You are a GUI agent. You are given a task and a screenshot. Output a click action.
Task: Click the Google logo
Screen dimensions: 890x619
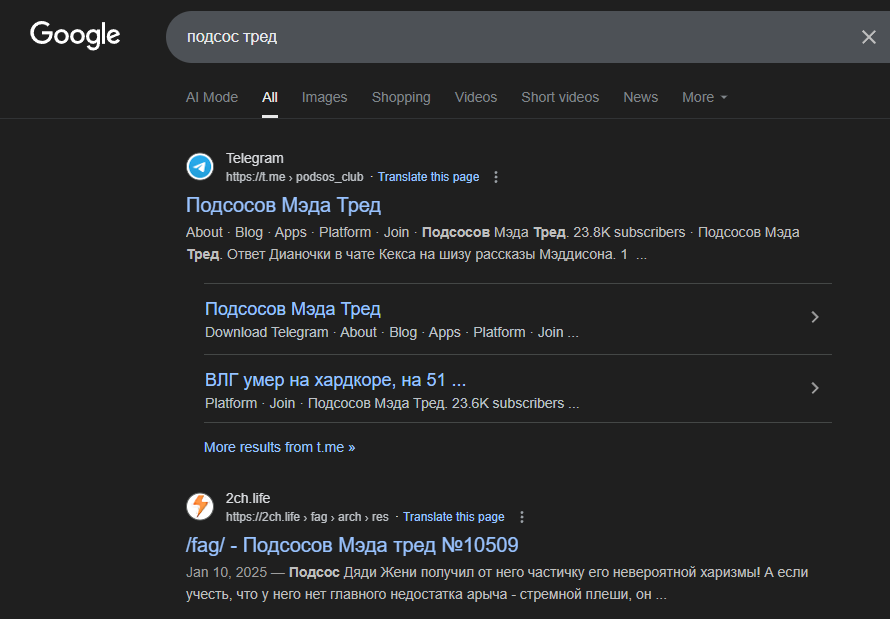(x=75, y=35)
